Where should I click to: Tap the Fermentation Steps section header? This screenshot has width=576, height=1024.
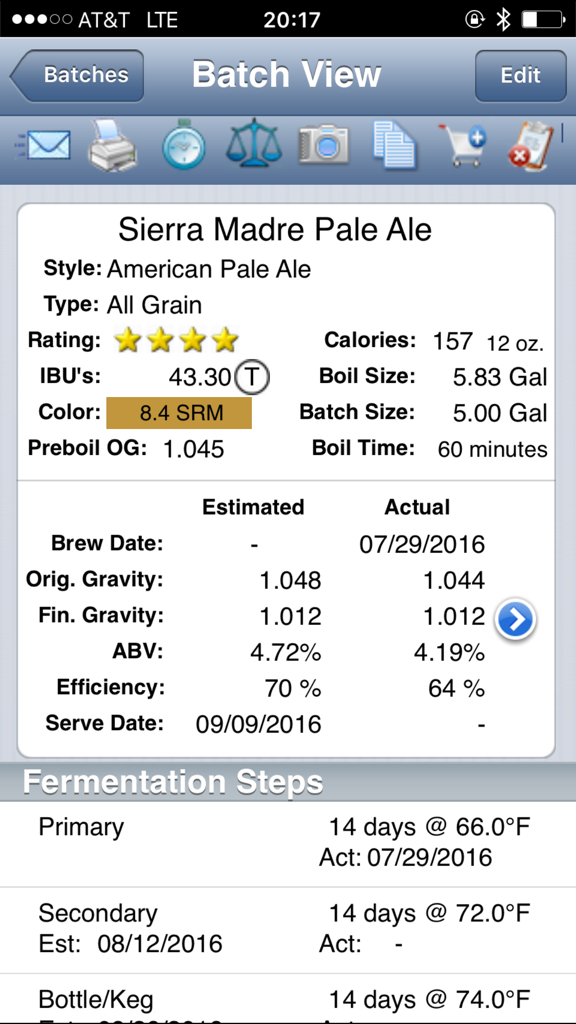pyautogui.click(x=288, y=781)
